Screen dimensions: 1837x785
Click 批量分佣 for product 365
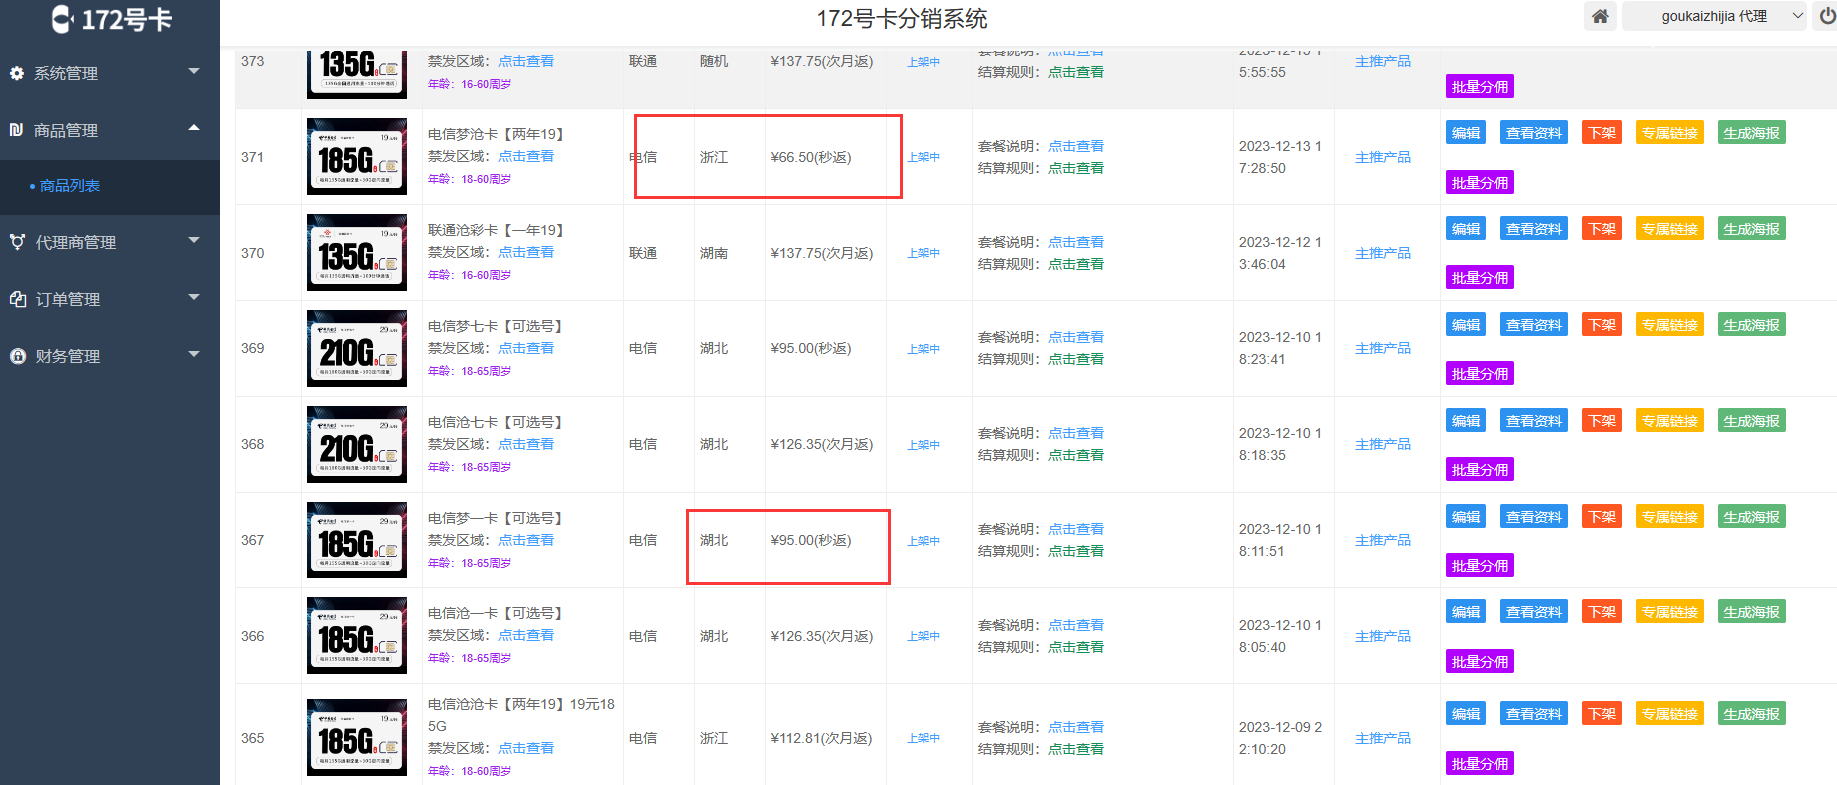1480,764
